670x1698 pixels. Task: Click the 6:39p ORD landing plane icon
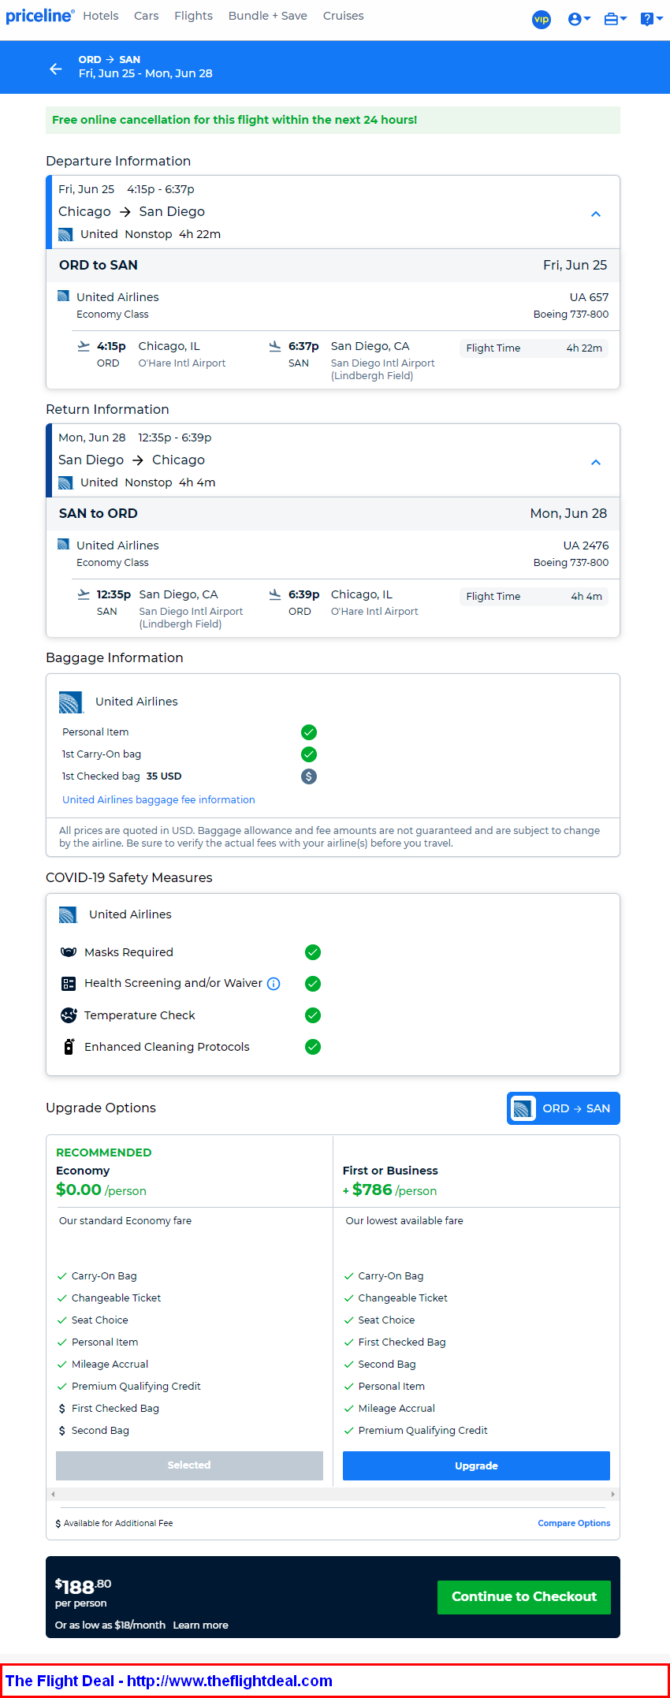(275, 594)
